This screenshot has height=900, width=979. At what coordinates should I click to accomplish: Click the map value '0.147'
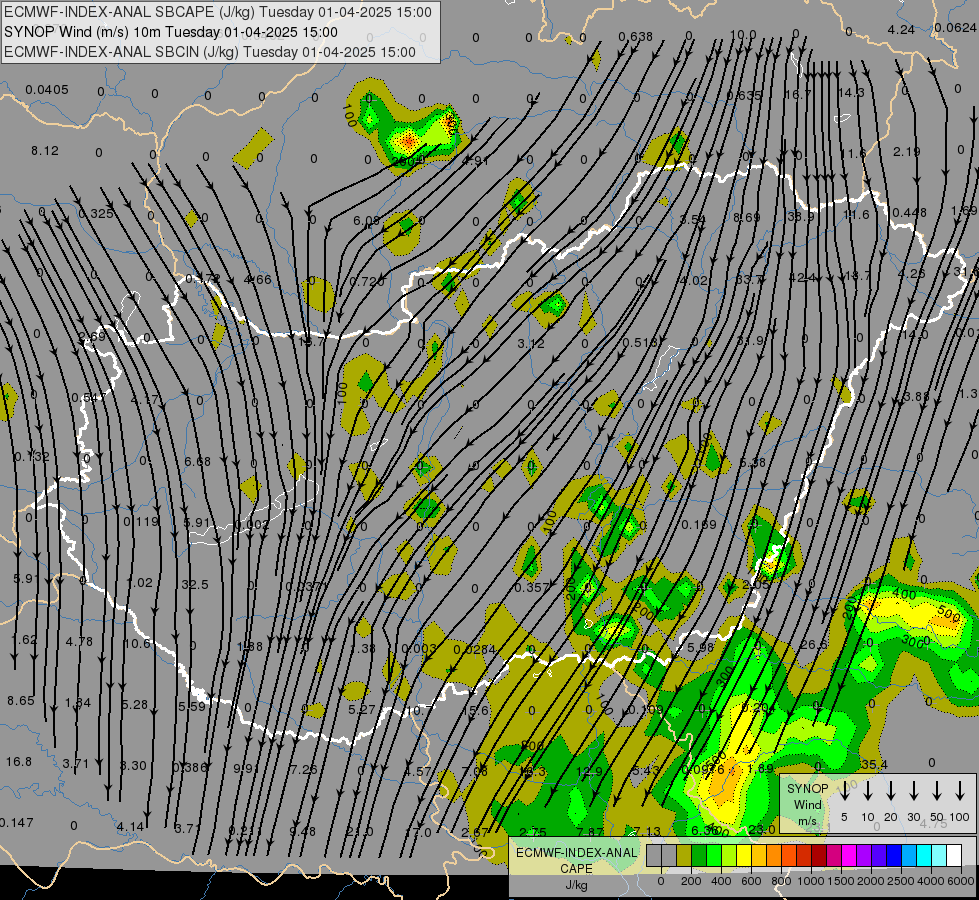[x=16, y=823]
